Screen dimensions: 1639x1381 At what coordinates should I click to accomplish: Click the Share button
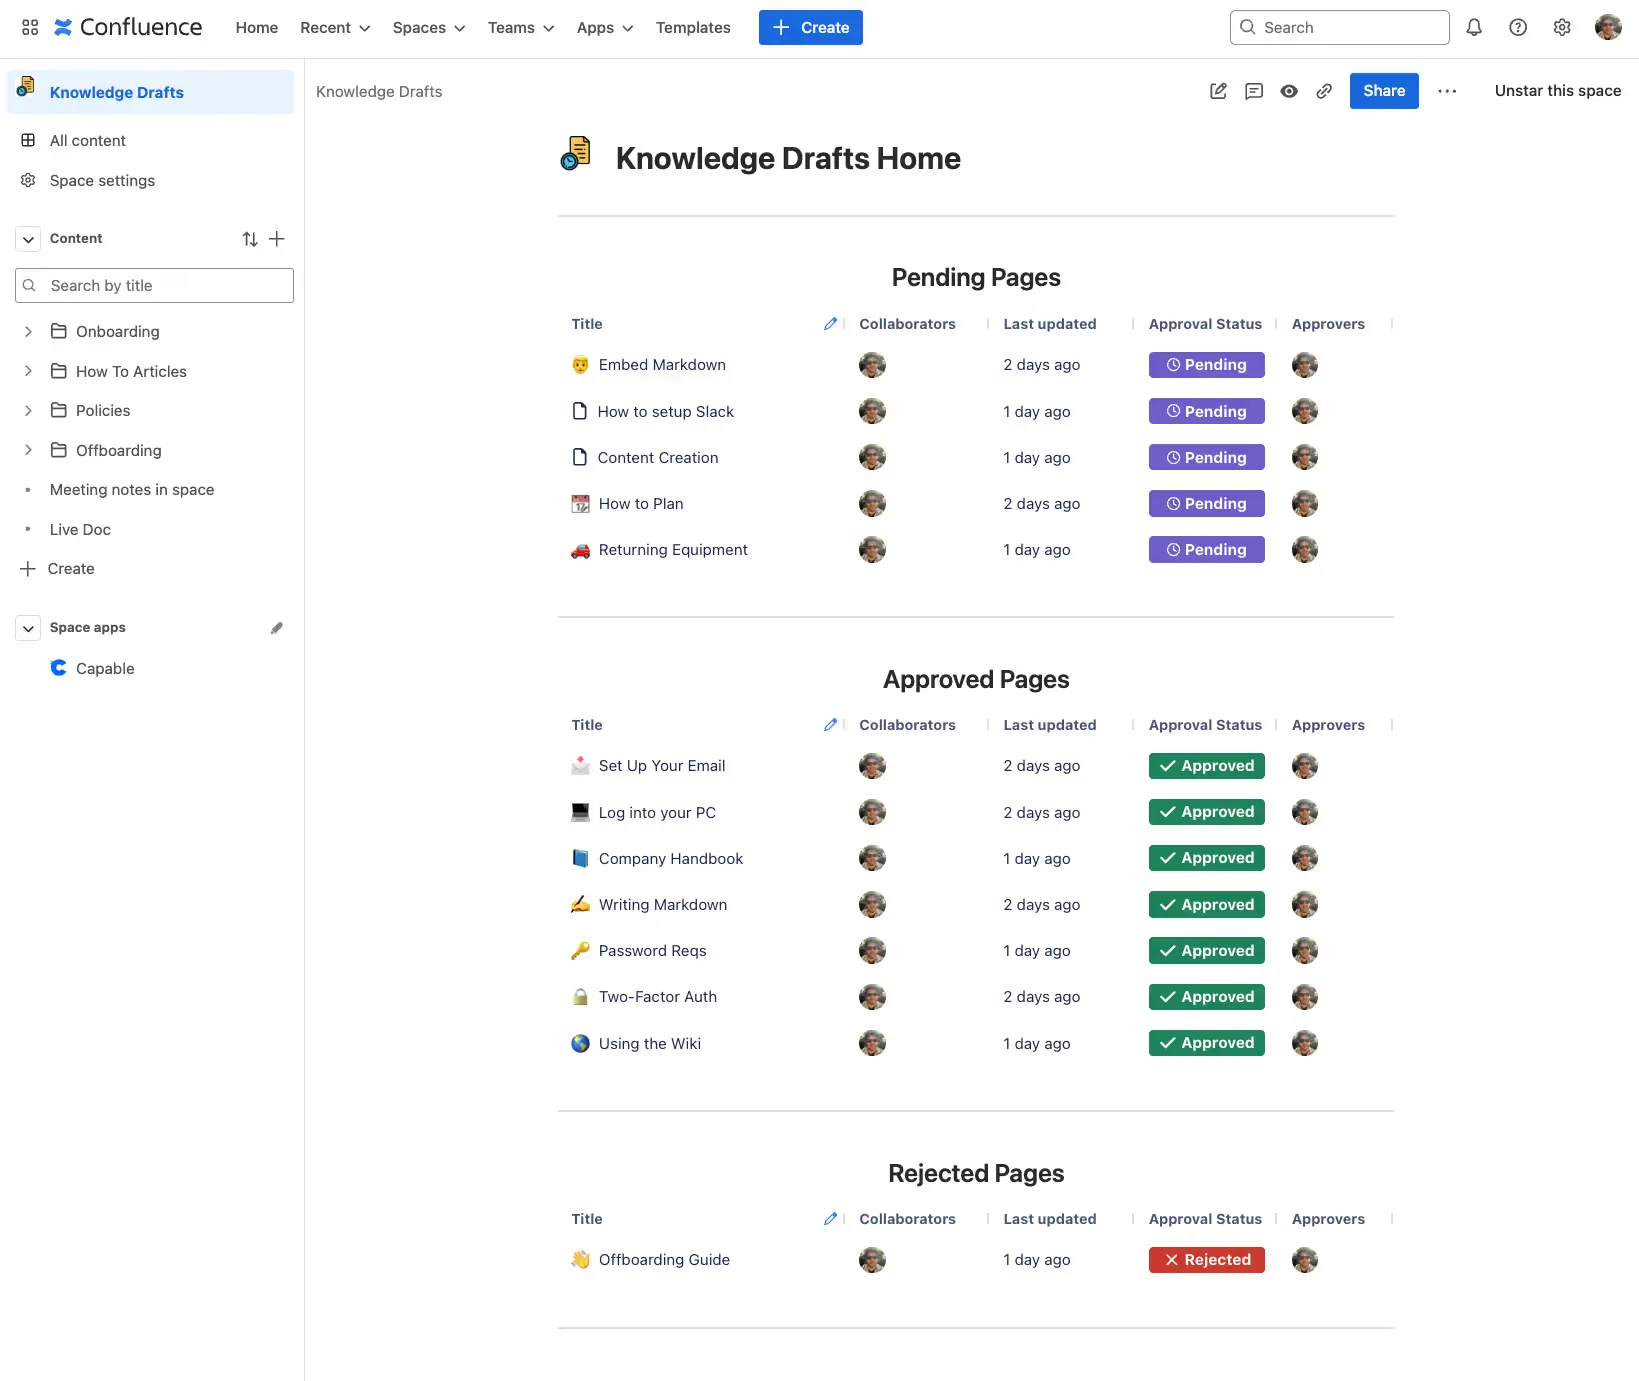[1384, 91]
